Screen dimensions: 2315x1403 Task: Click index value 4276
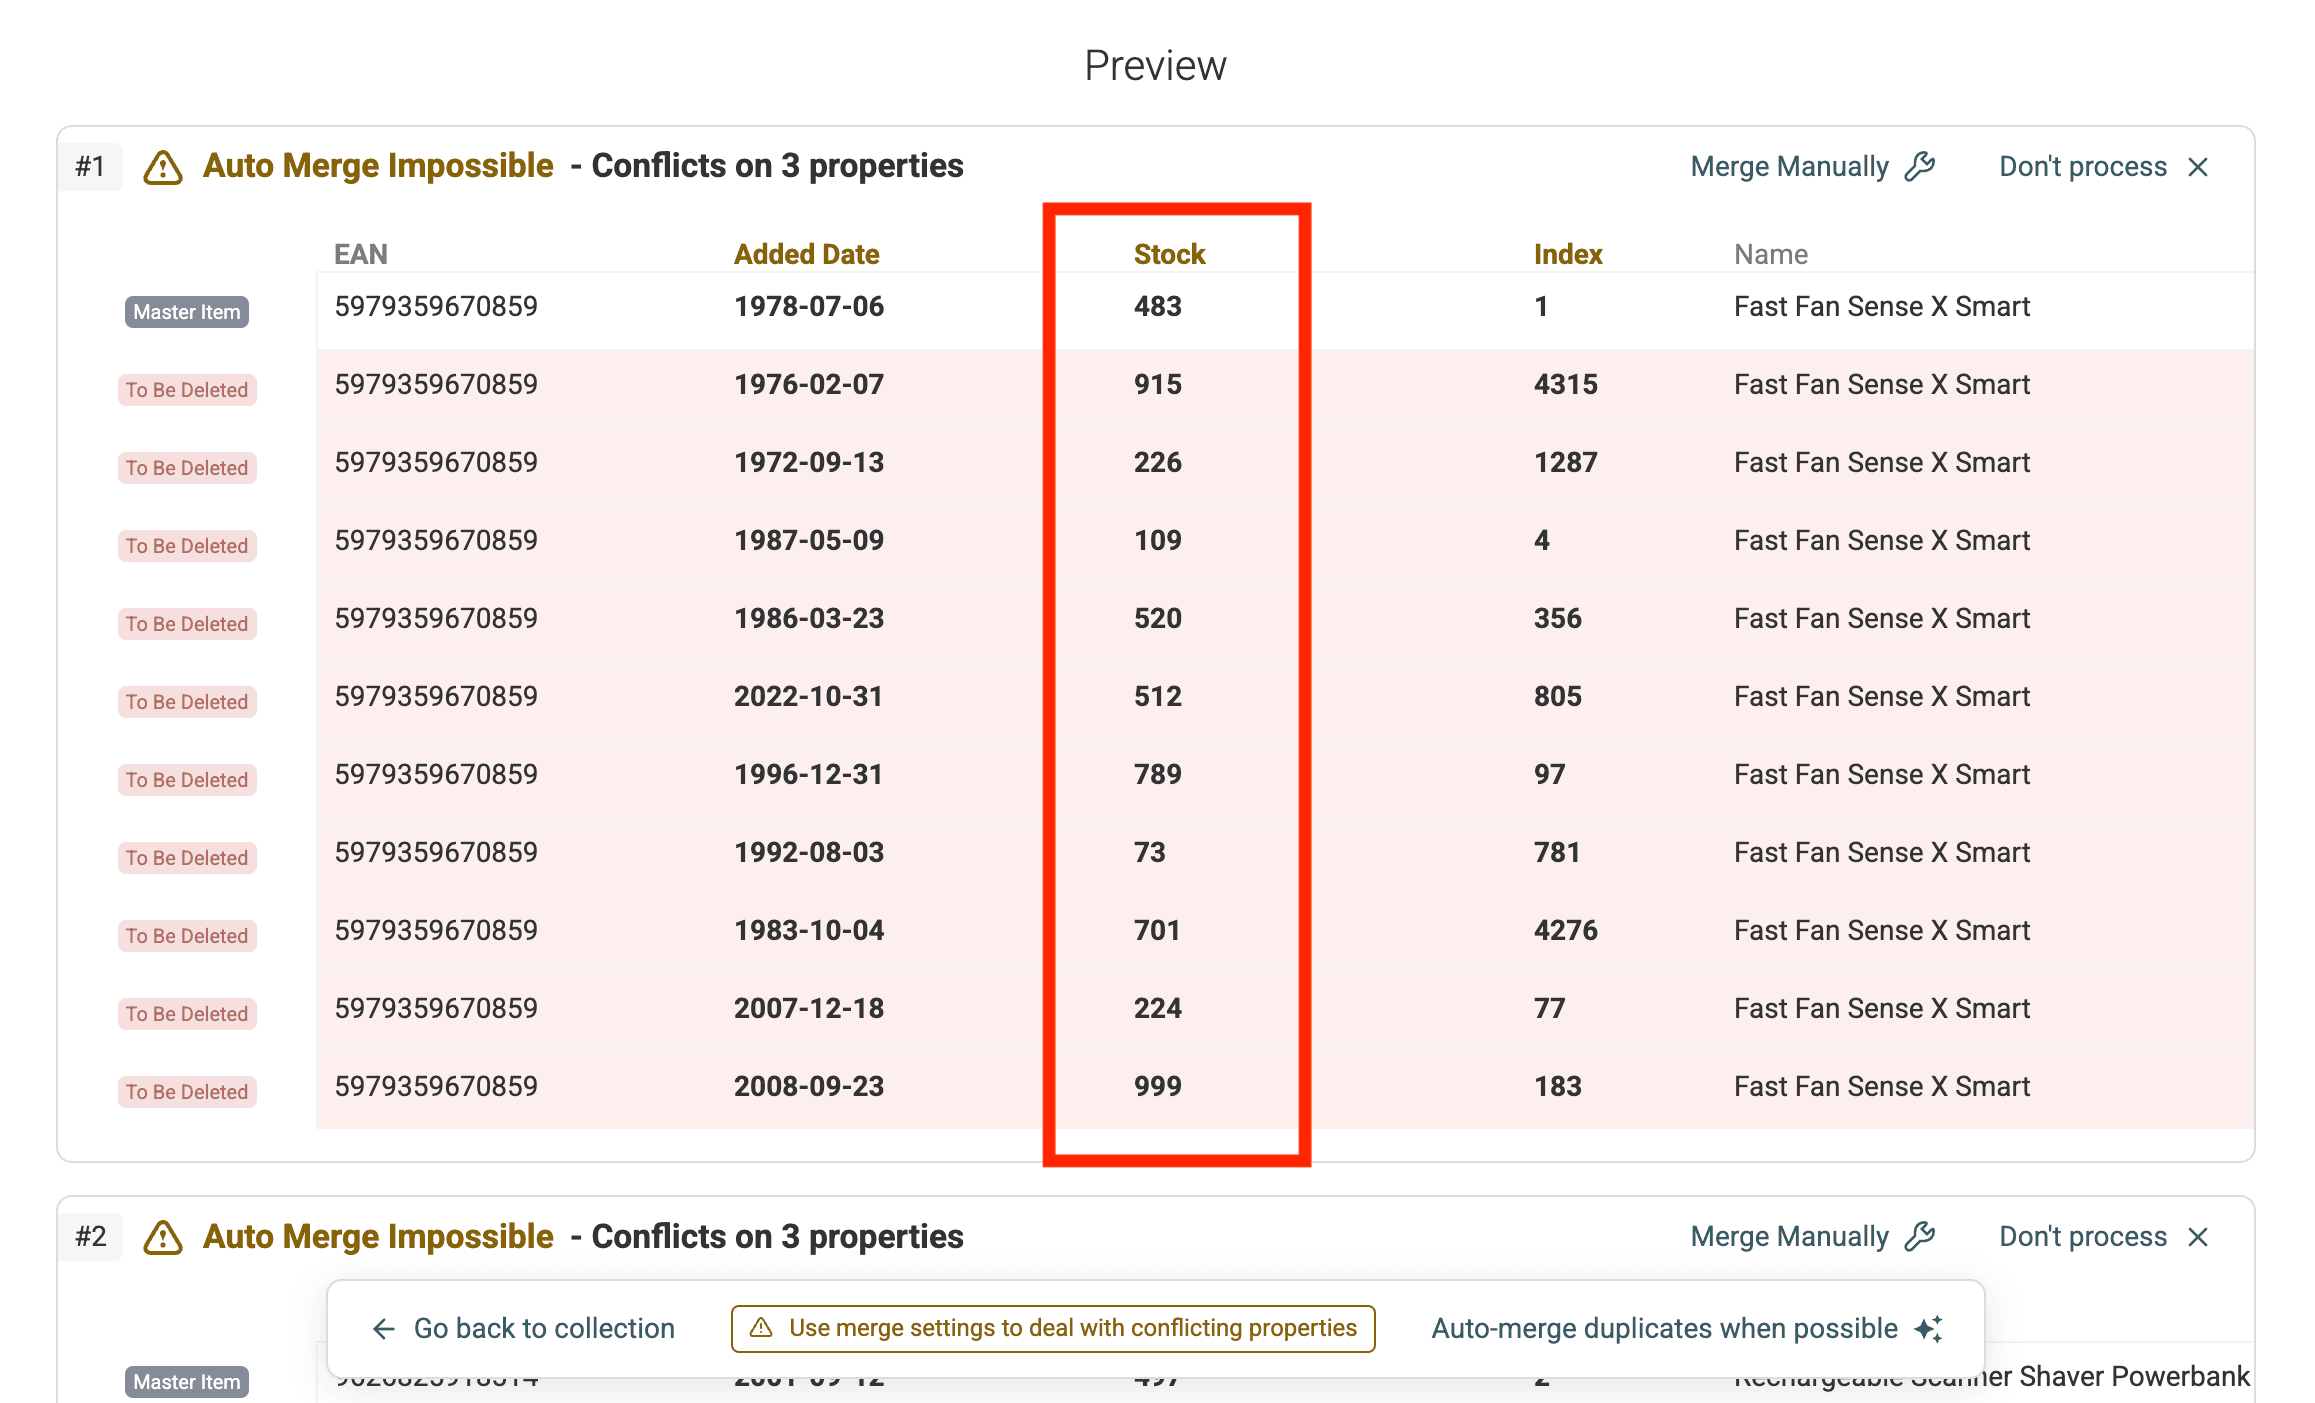pos(1565,930)
